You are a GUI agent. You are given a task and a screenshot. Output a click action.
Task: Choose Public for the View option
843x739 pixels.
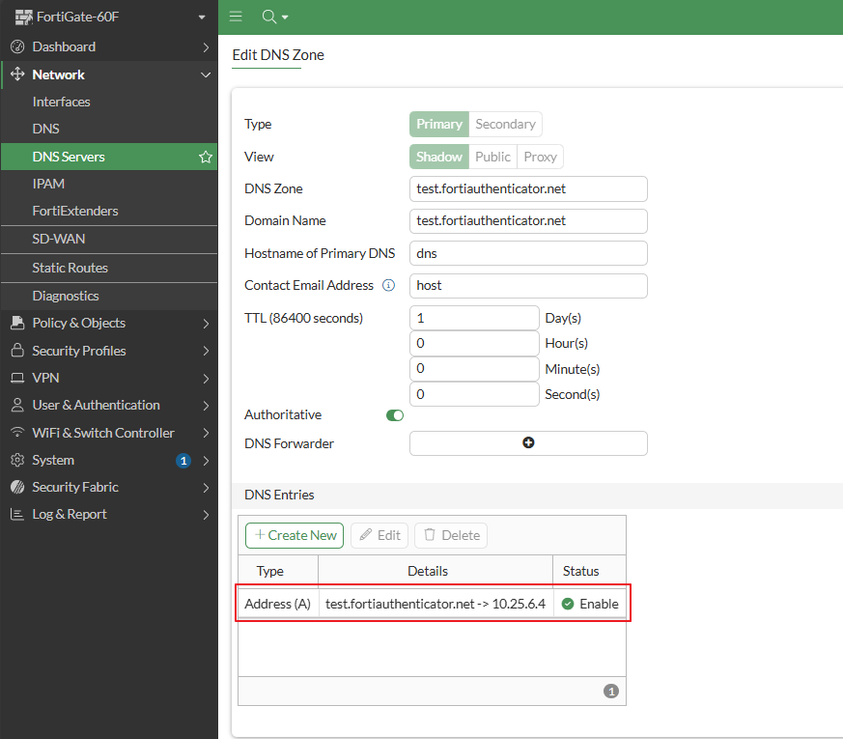493,157
